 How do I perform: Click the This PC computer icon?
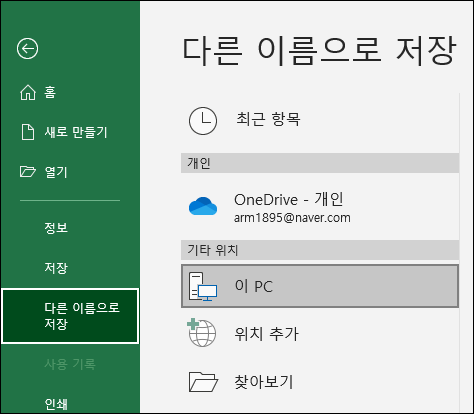(203, 286)
